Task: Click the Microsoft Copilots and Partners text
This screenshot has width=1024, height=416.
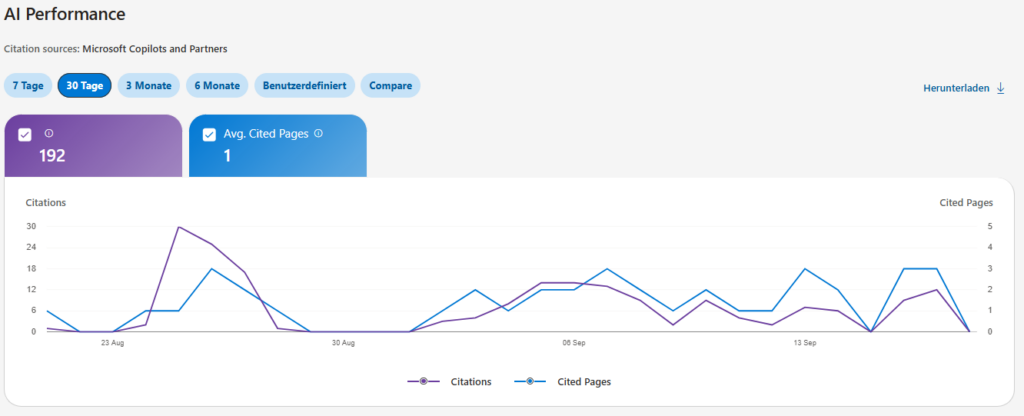Action: click(x=155, y=49)
